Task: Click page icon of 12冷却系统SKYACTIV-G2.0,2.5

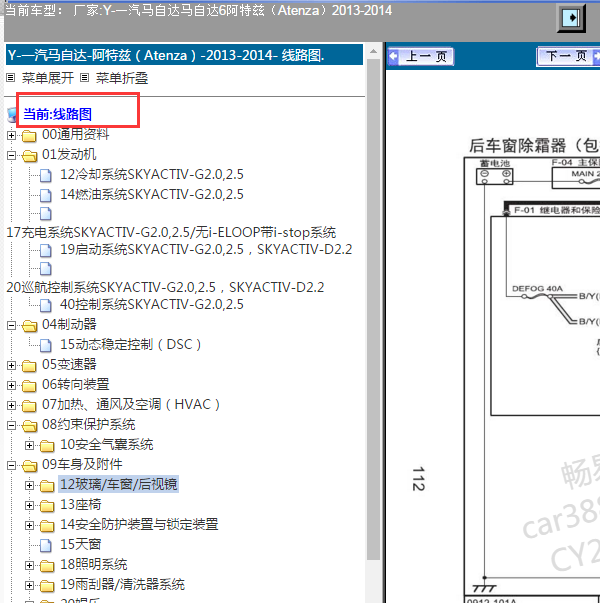Action: tap(46, 175)
